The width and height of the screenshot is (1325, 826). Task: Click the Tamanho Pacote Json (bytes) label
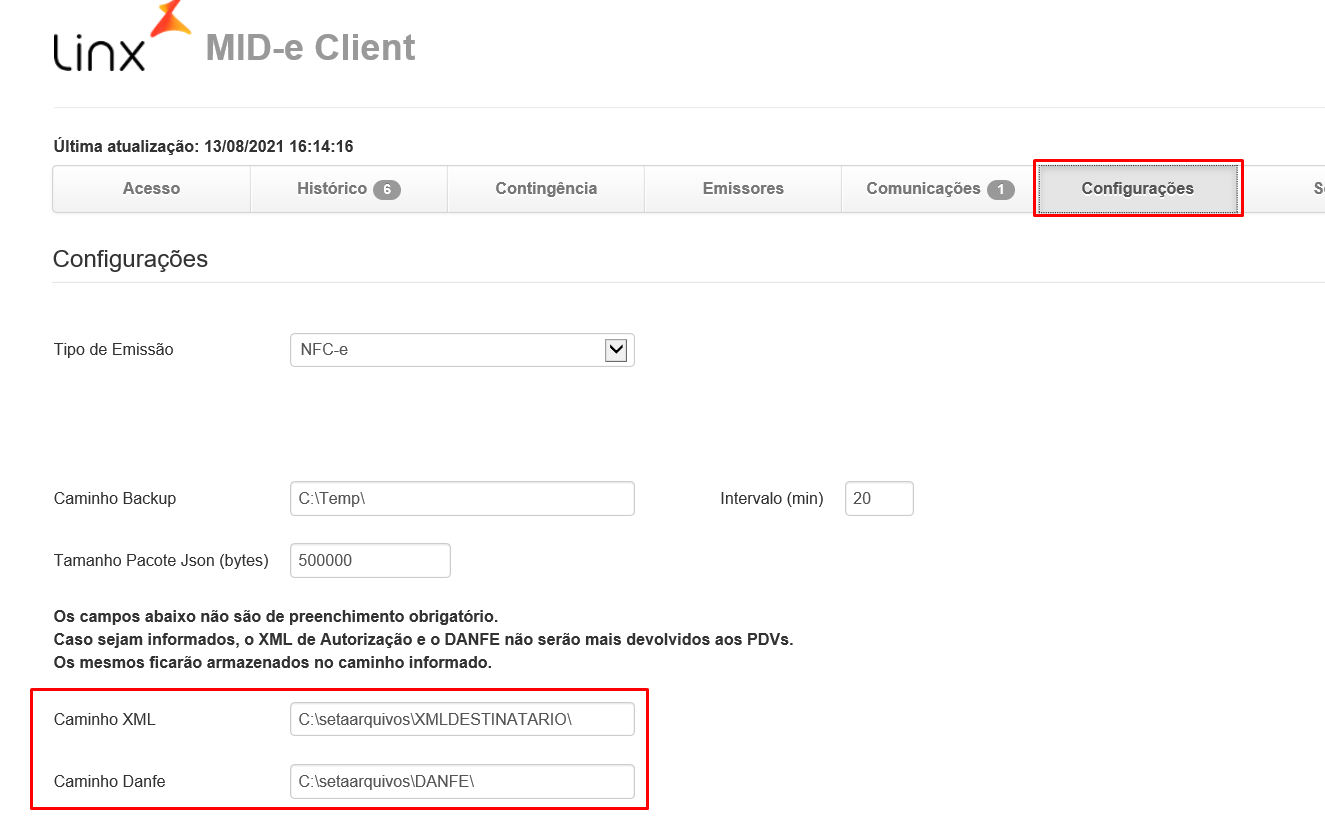tap(161, 560)
